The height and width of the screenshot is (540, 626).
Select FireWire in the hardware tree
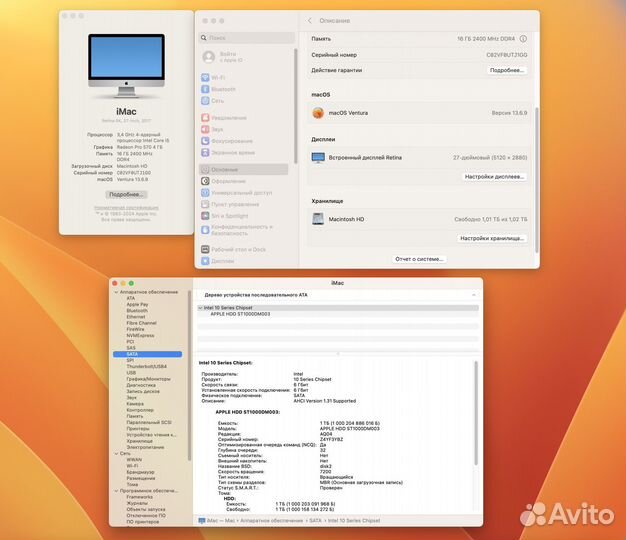[x=135, y=329]
